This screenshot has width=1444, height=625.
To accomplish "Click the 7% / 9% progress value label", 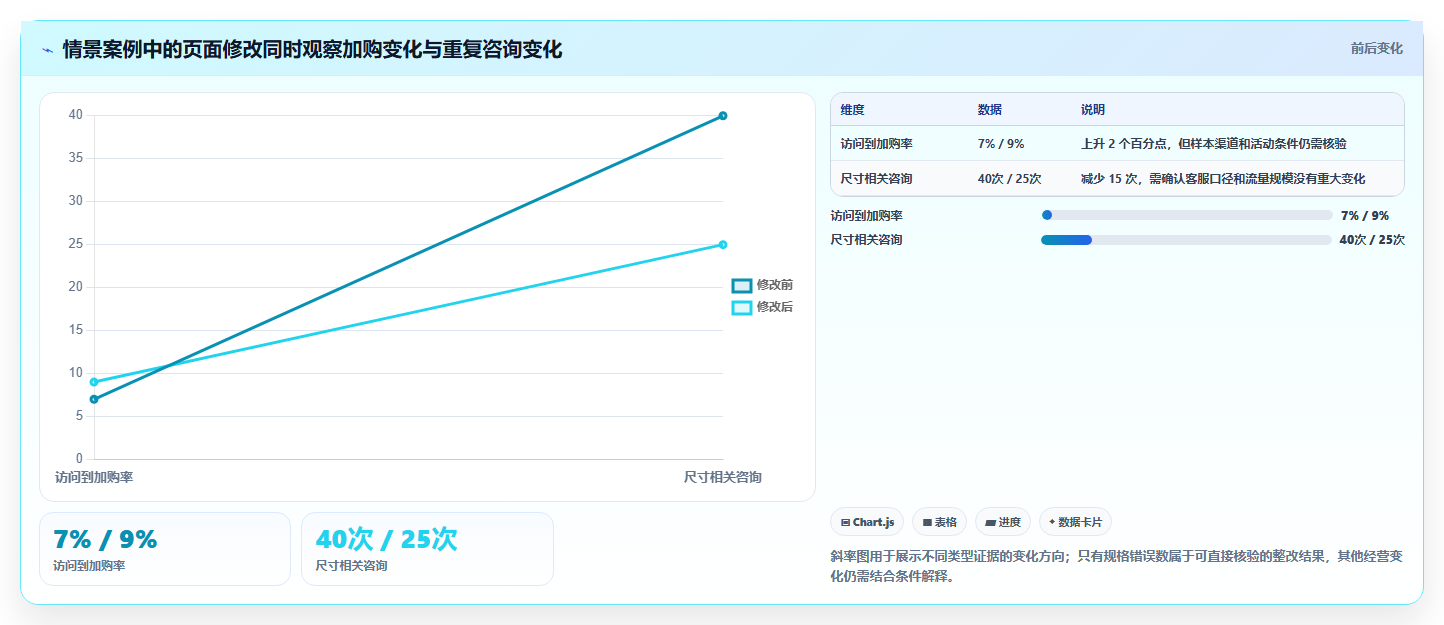I will point(1365,215).
